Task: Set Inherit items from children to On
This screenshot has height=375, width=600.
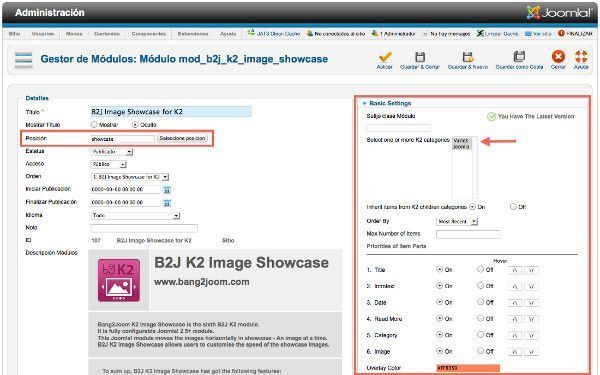Action: 472,207
